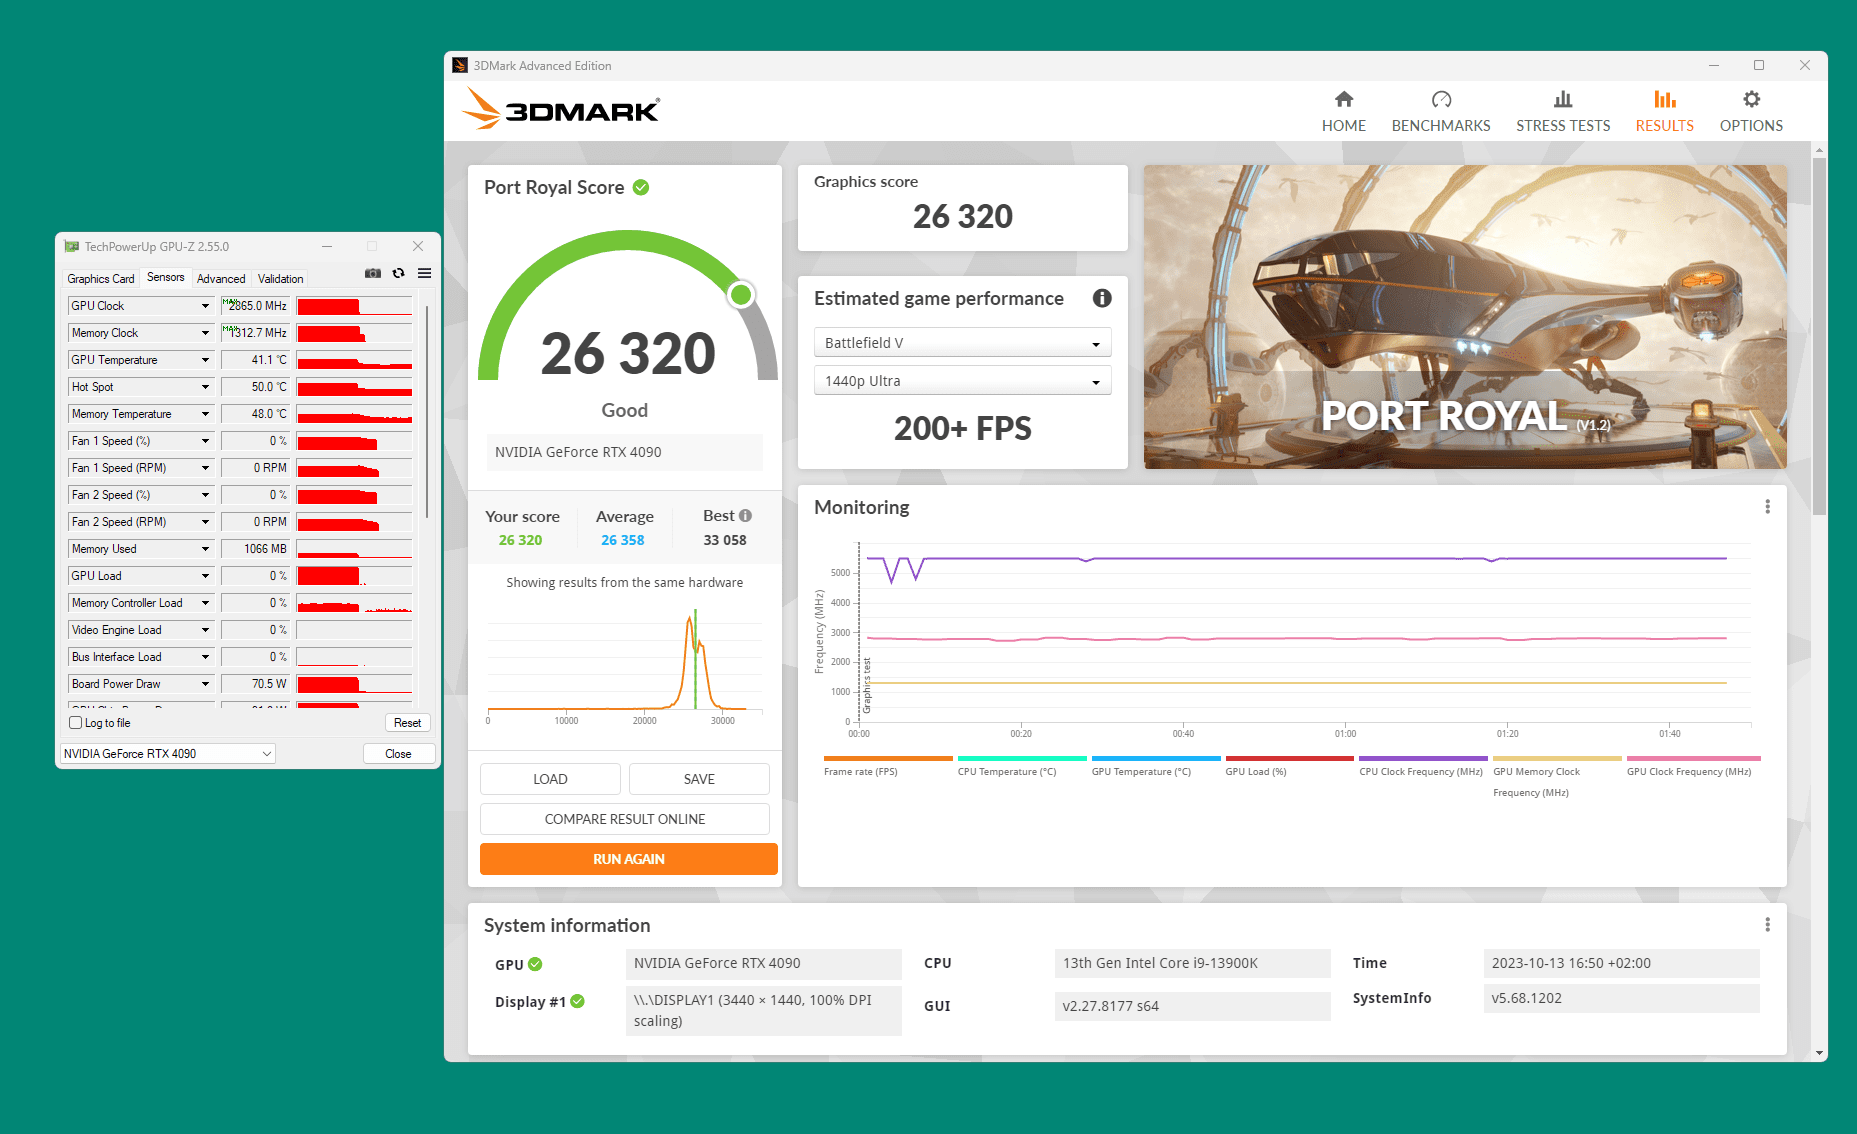Open the Stress Tests section
This screenshot has height=1134, width=1857.
1563,111
